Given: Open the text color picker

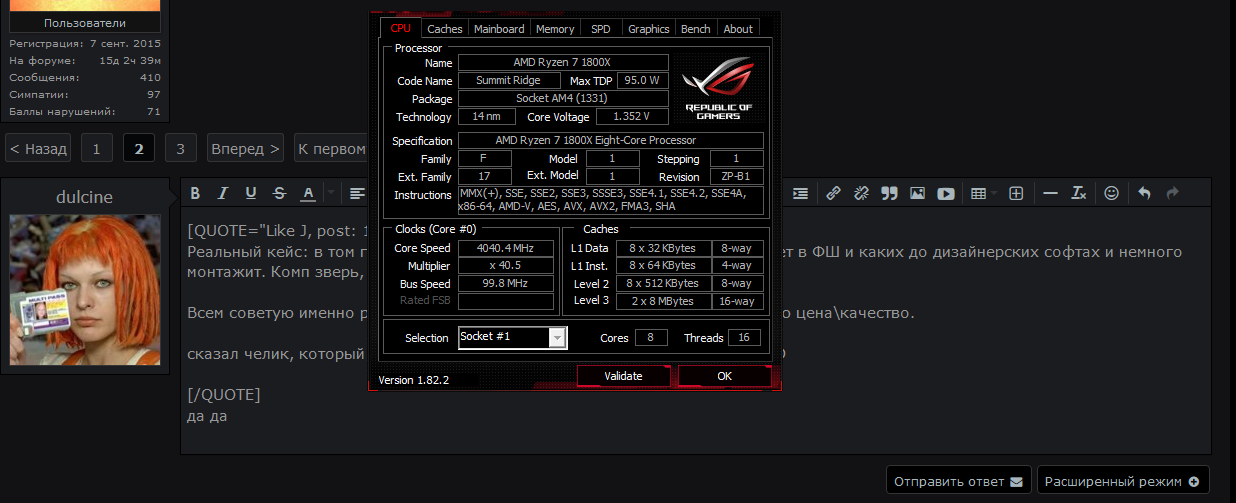Looking at the screenshot, I should tap(309, 193).
